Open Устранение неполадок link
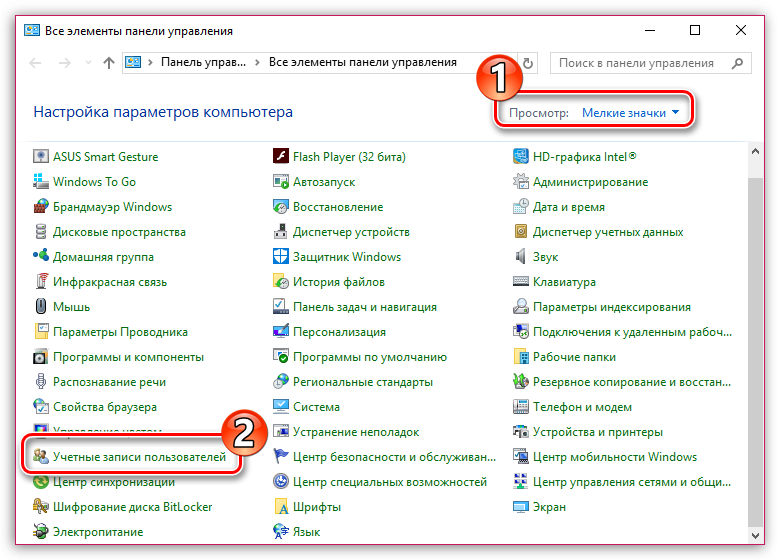 356,431
